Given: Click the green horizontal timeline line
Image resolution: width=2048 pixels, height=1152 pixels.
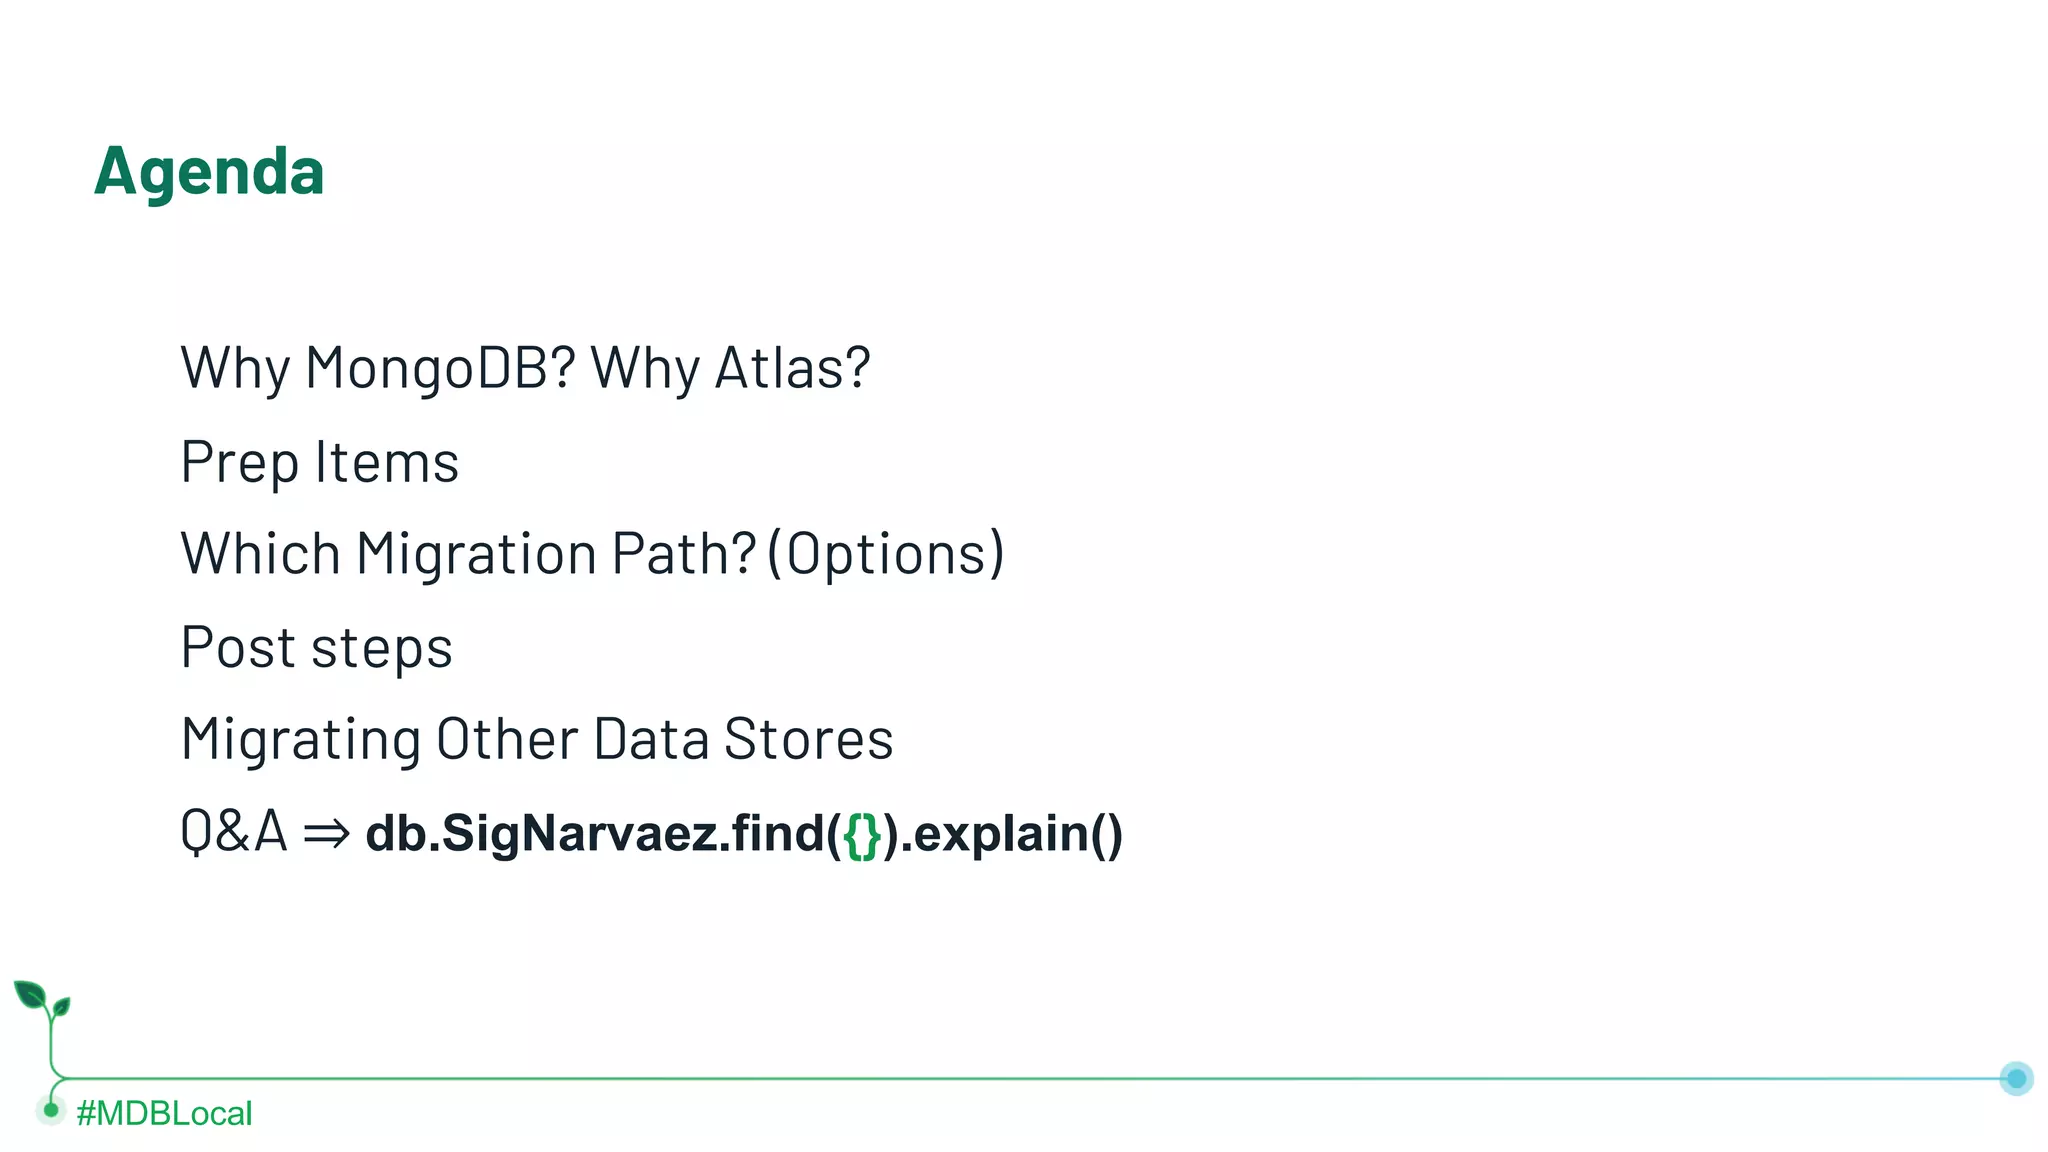Looking at the screenshot, I should pyautogui.click(x=1000, y=1078).
